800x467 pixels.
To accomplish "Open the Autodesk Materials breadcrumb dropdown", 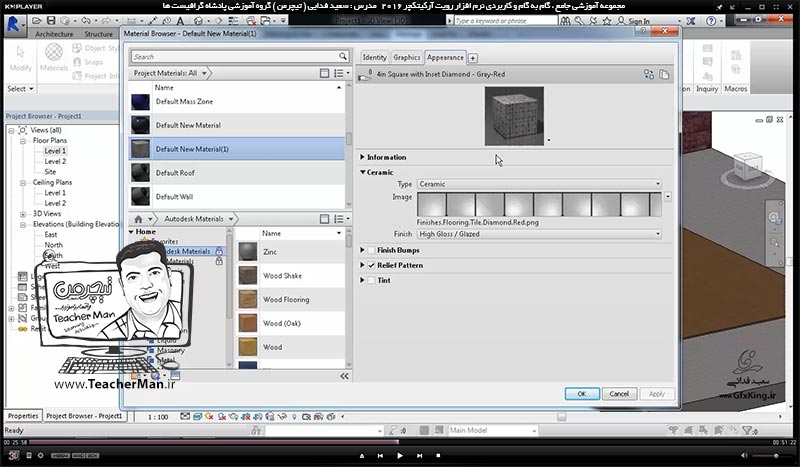I will point(231,219).
